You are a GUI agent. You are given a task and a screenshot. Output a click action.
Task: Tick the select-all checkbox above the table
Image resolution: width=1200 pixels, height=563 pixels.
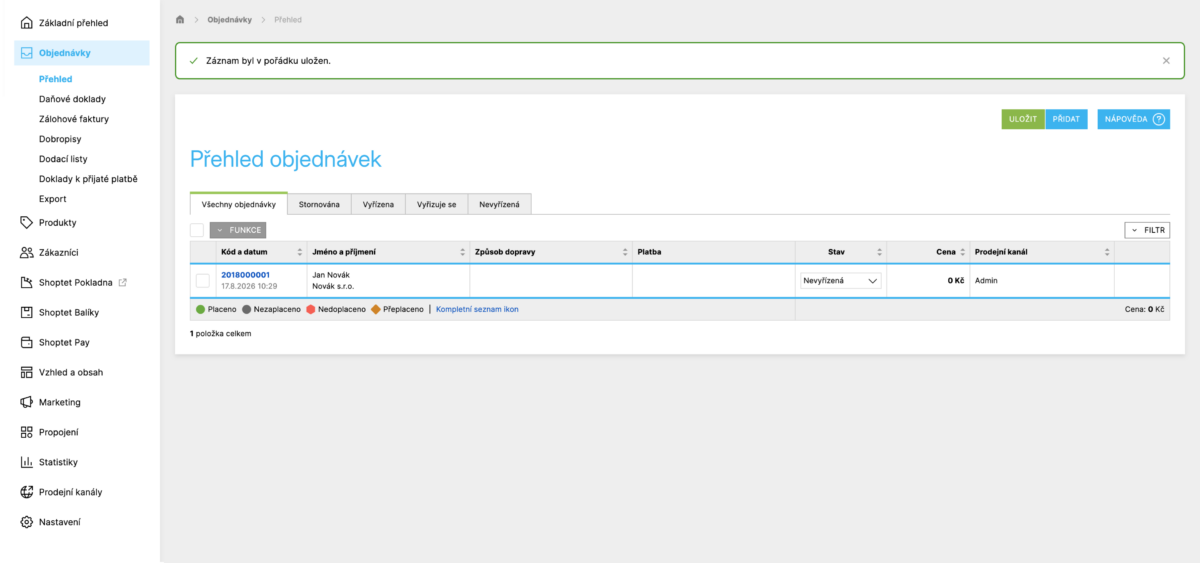coord(197,230)
